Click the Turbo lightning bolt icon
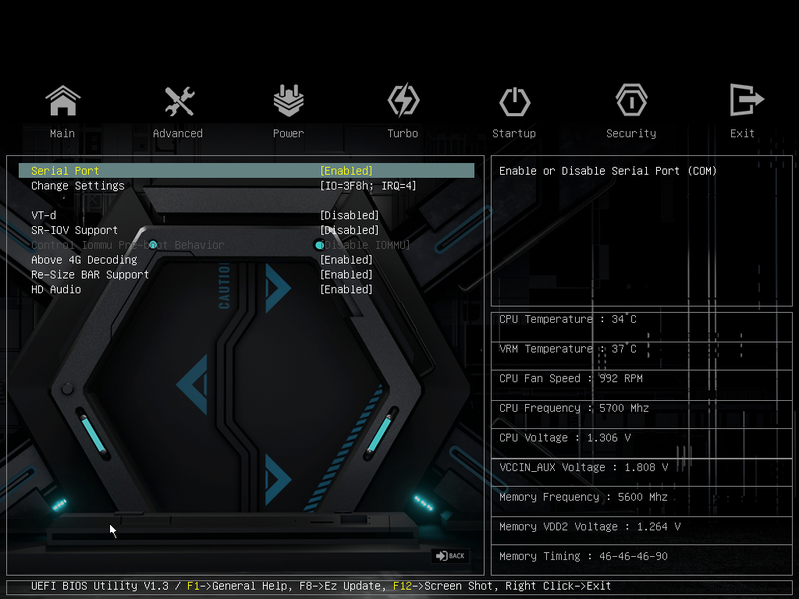Image resolution: width=799 pixels, height=599 pixels. (403, 100)
